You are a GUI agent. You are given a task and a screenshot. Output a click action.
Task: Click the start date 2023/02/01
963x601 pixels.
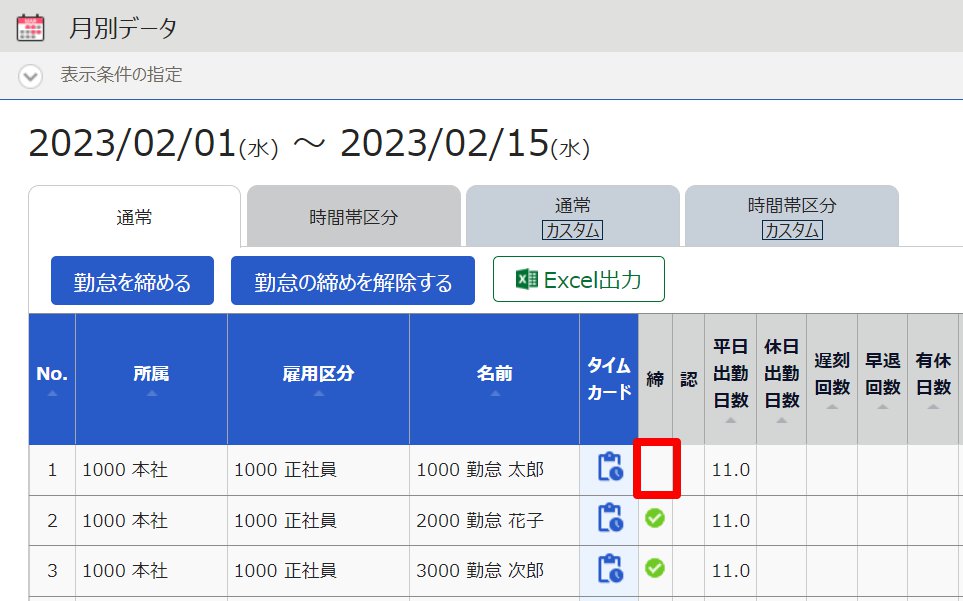[133, 143]
